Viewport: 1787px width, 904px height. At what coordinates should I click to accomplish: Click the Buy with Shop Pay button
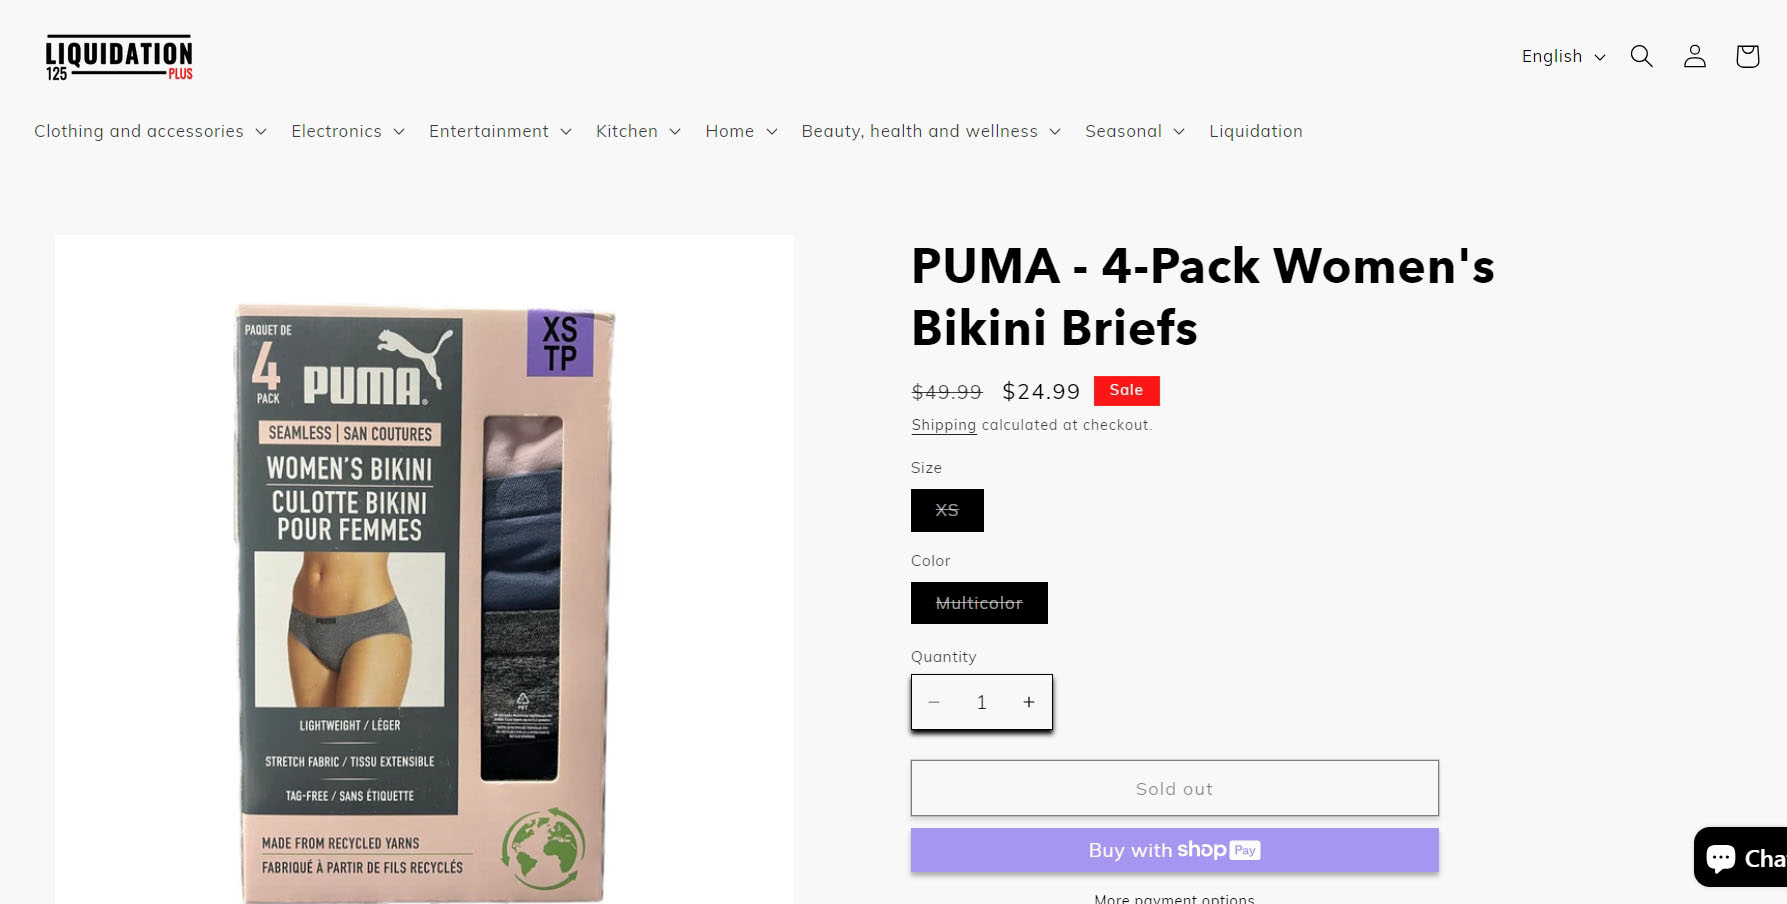[x=1174, y=850]
